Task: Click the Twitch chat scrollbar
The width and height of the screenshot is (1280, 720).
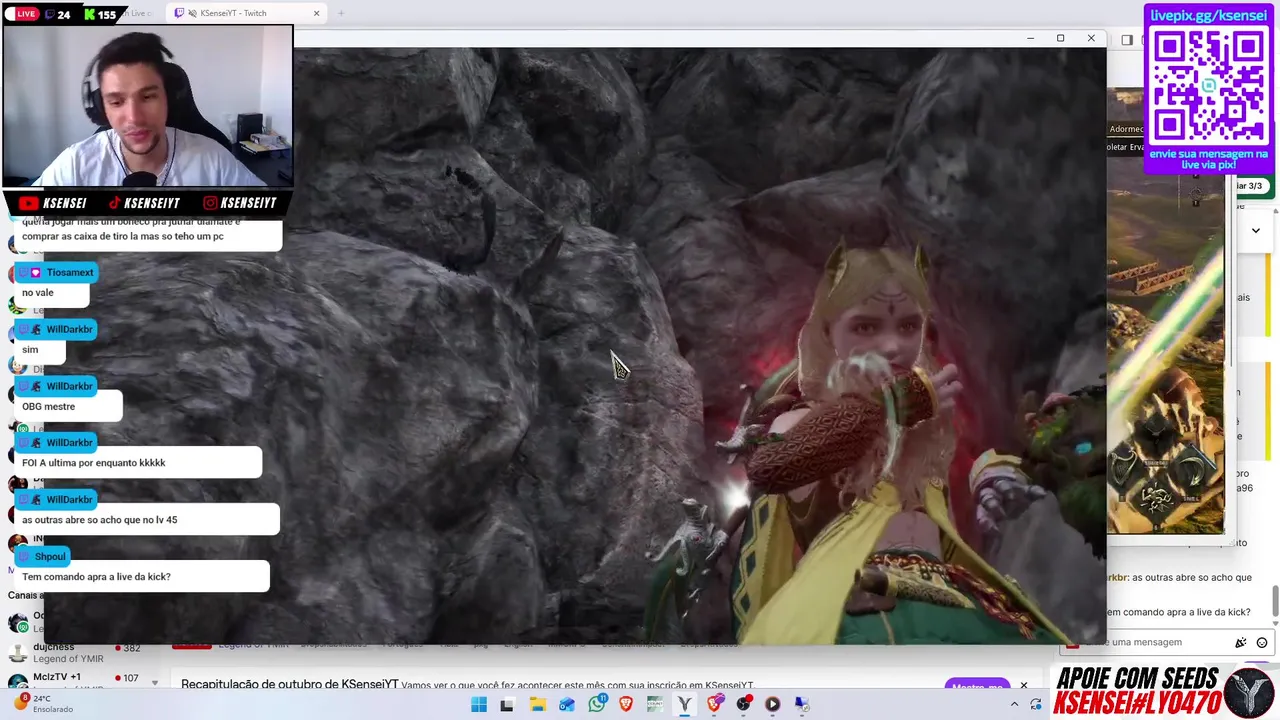Action: point(1275,600)
